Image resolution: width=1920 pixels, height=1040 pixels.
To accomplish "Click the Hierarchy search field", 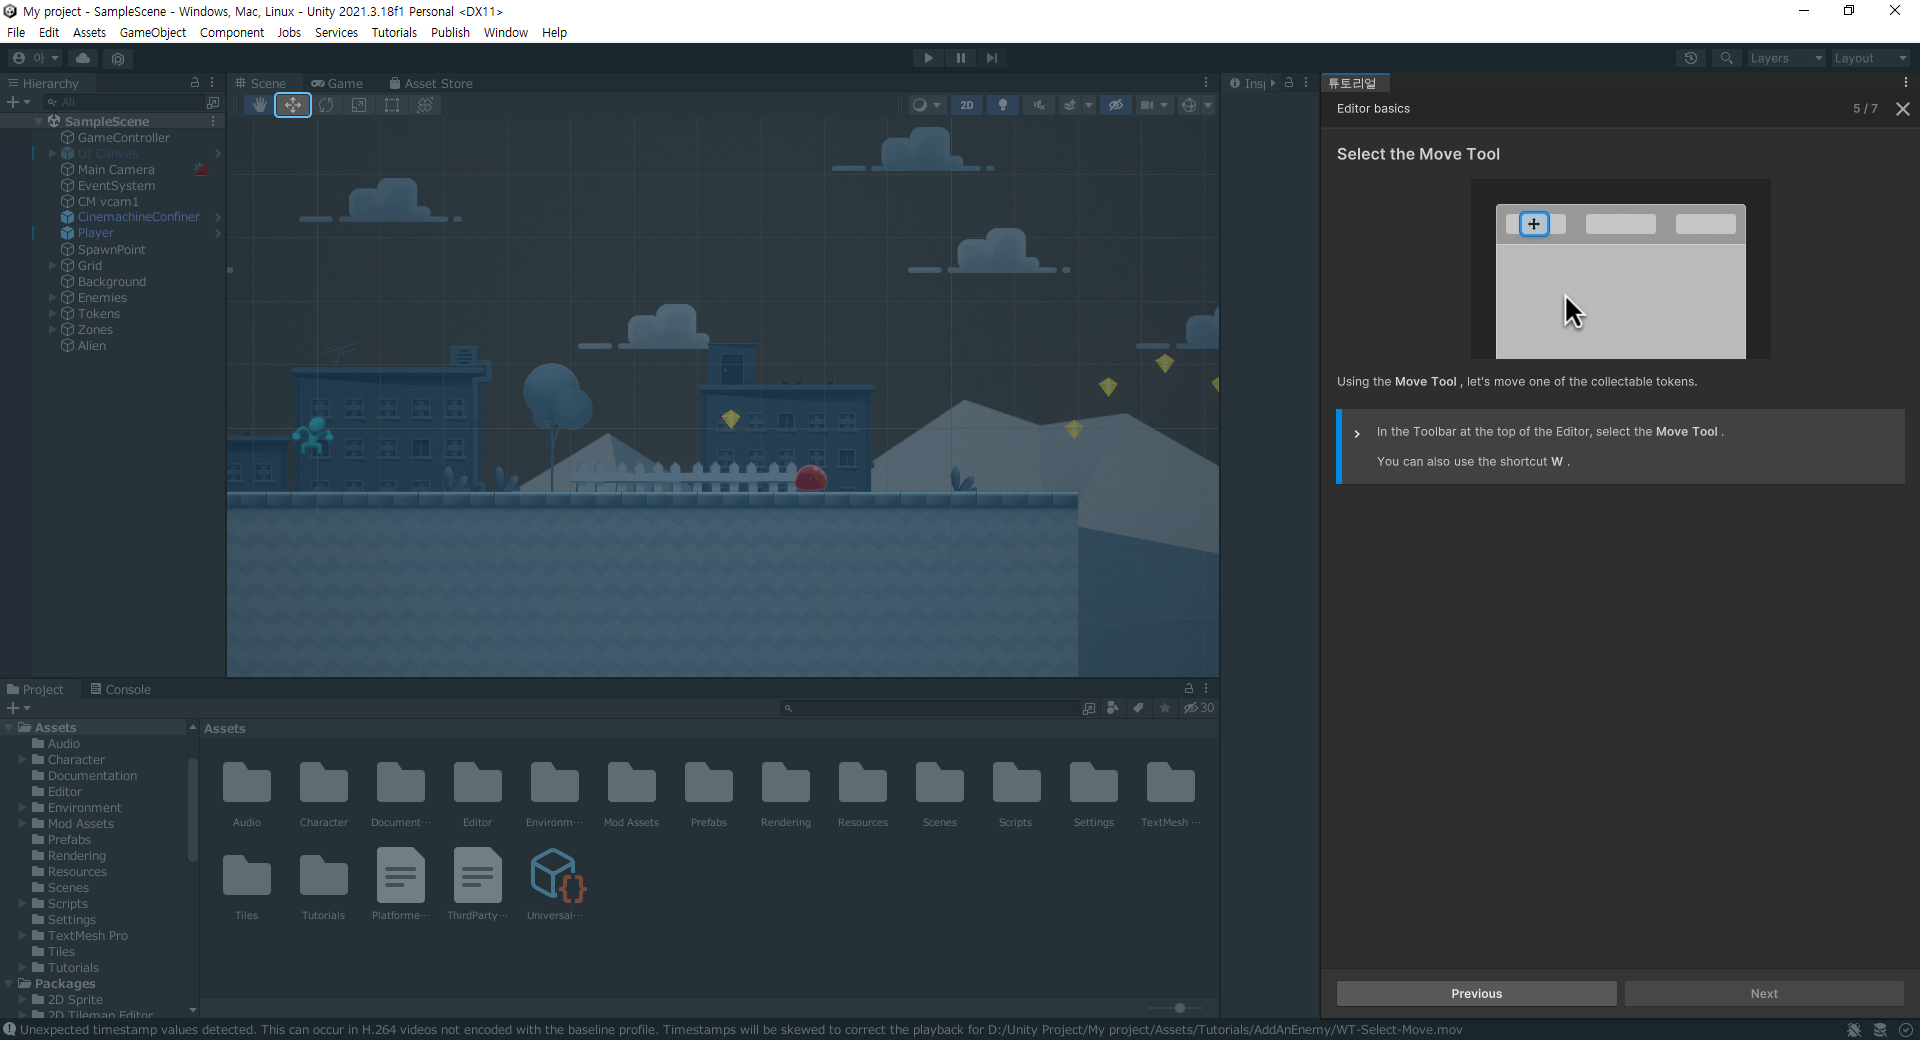I will (x=125, y=102).
